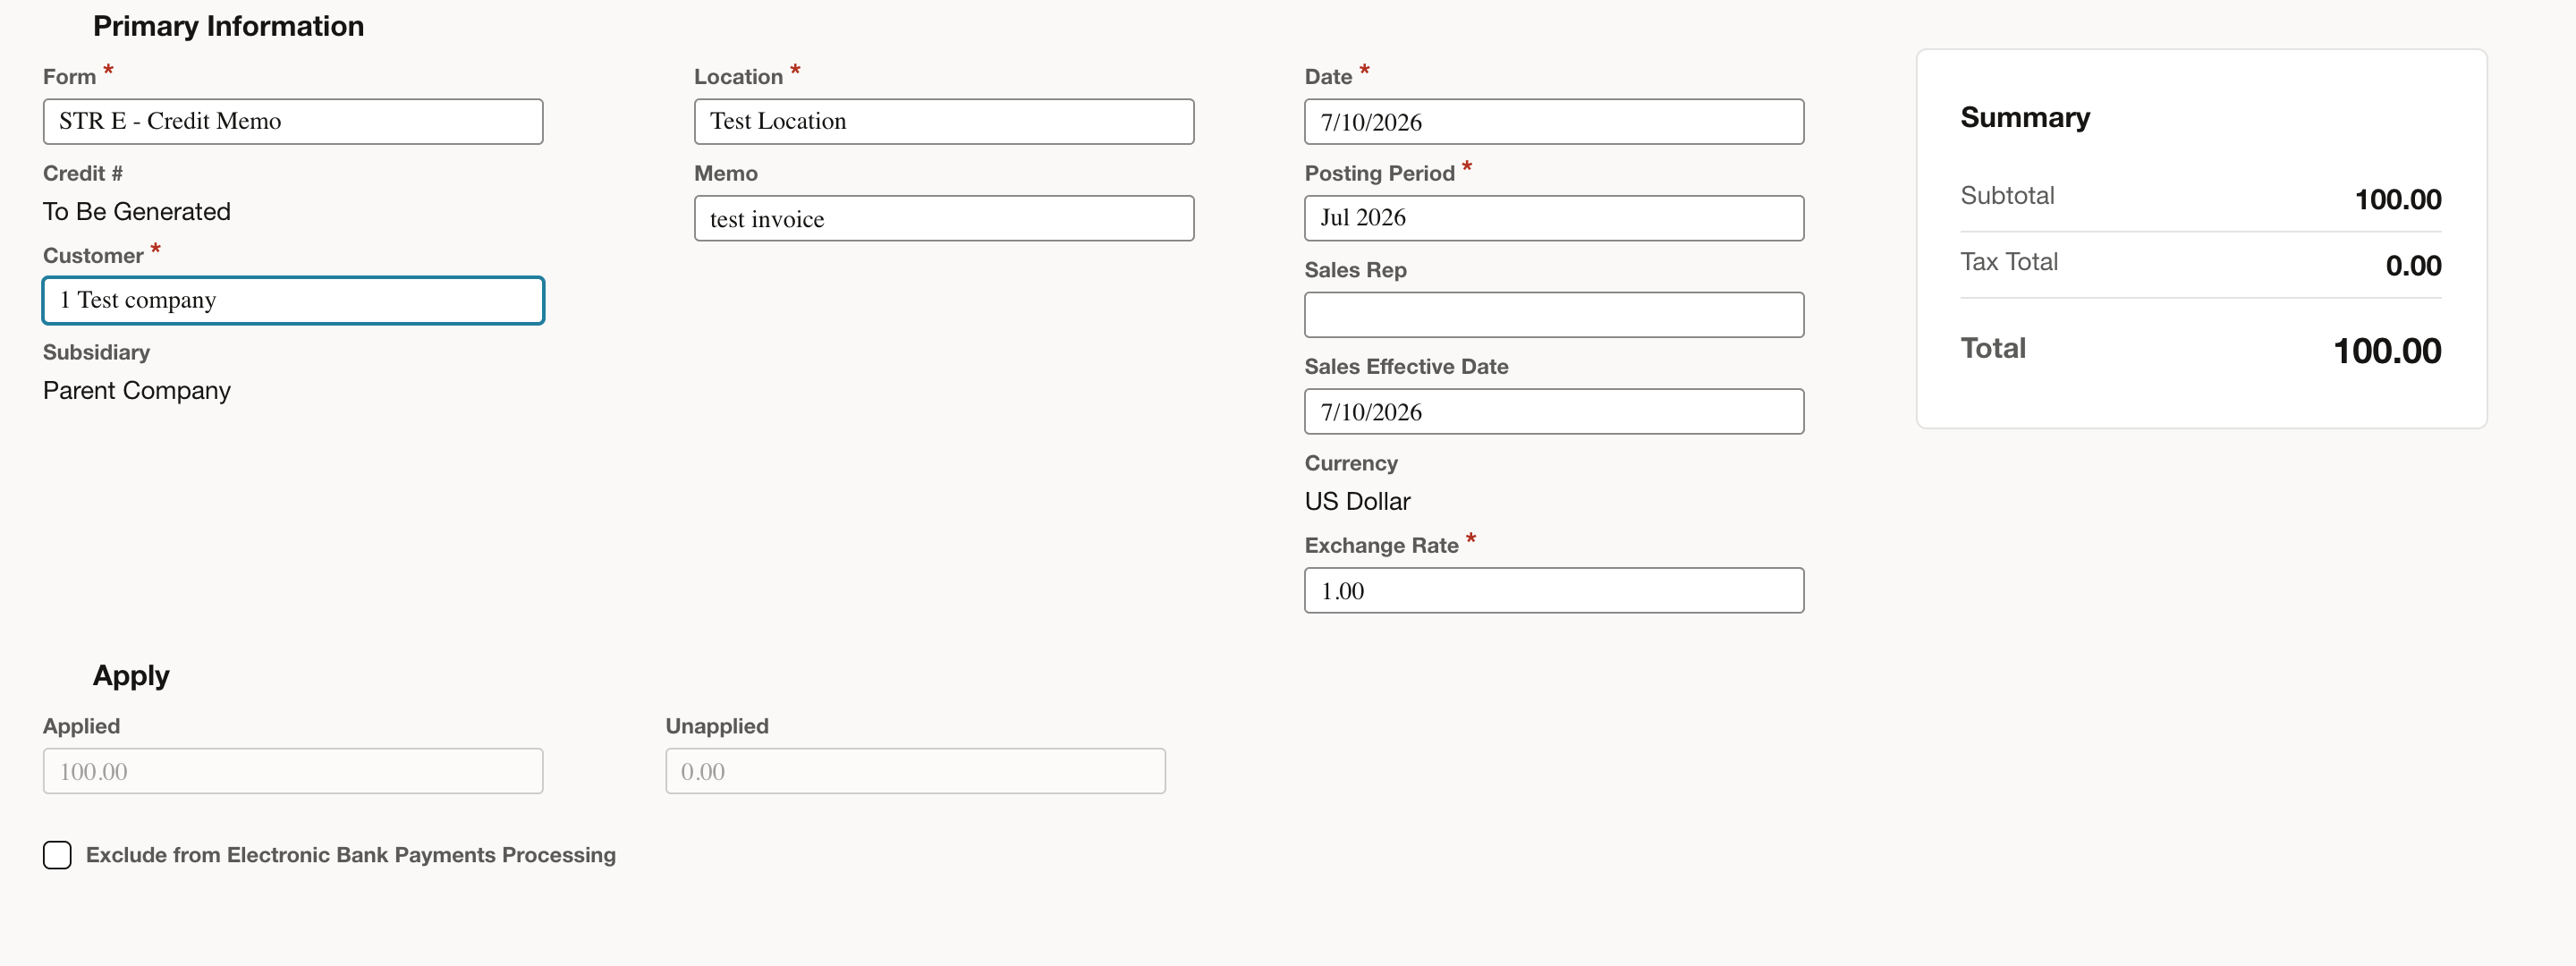Click the Applied amount field 100.00
2576x966 pixels.
click(x=293, y=771)
